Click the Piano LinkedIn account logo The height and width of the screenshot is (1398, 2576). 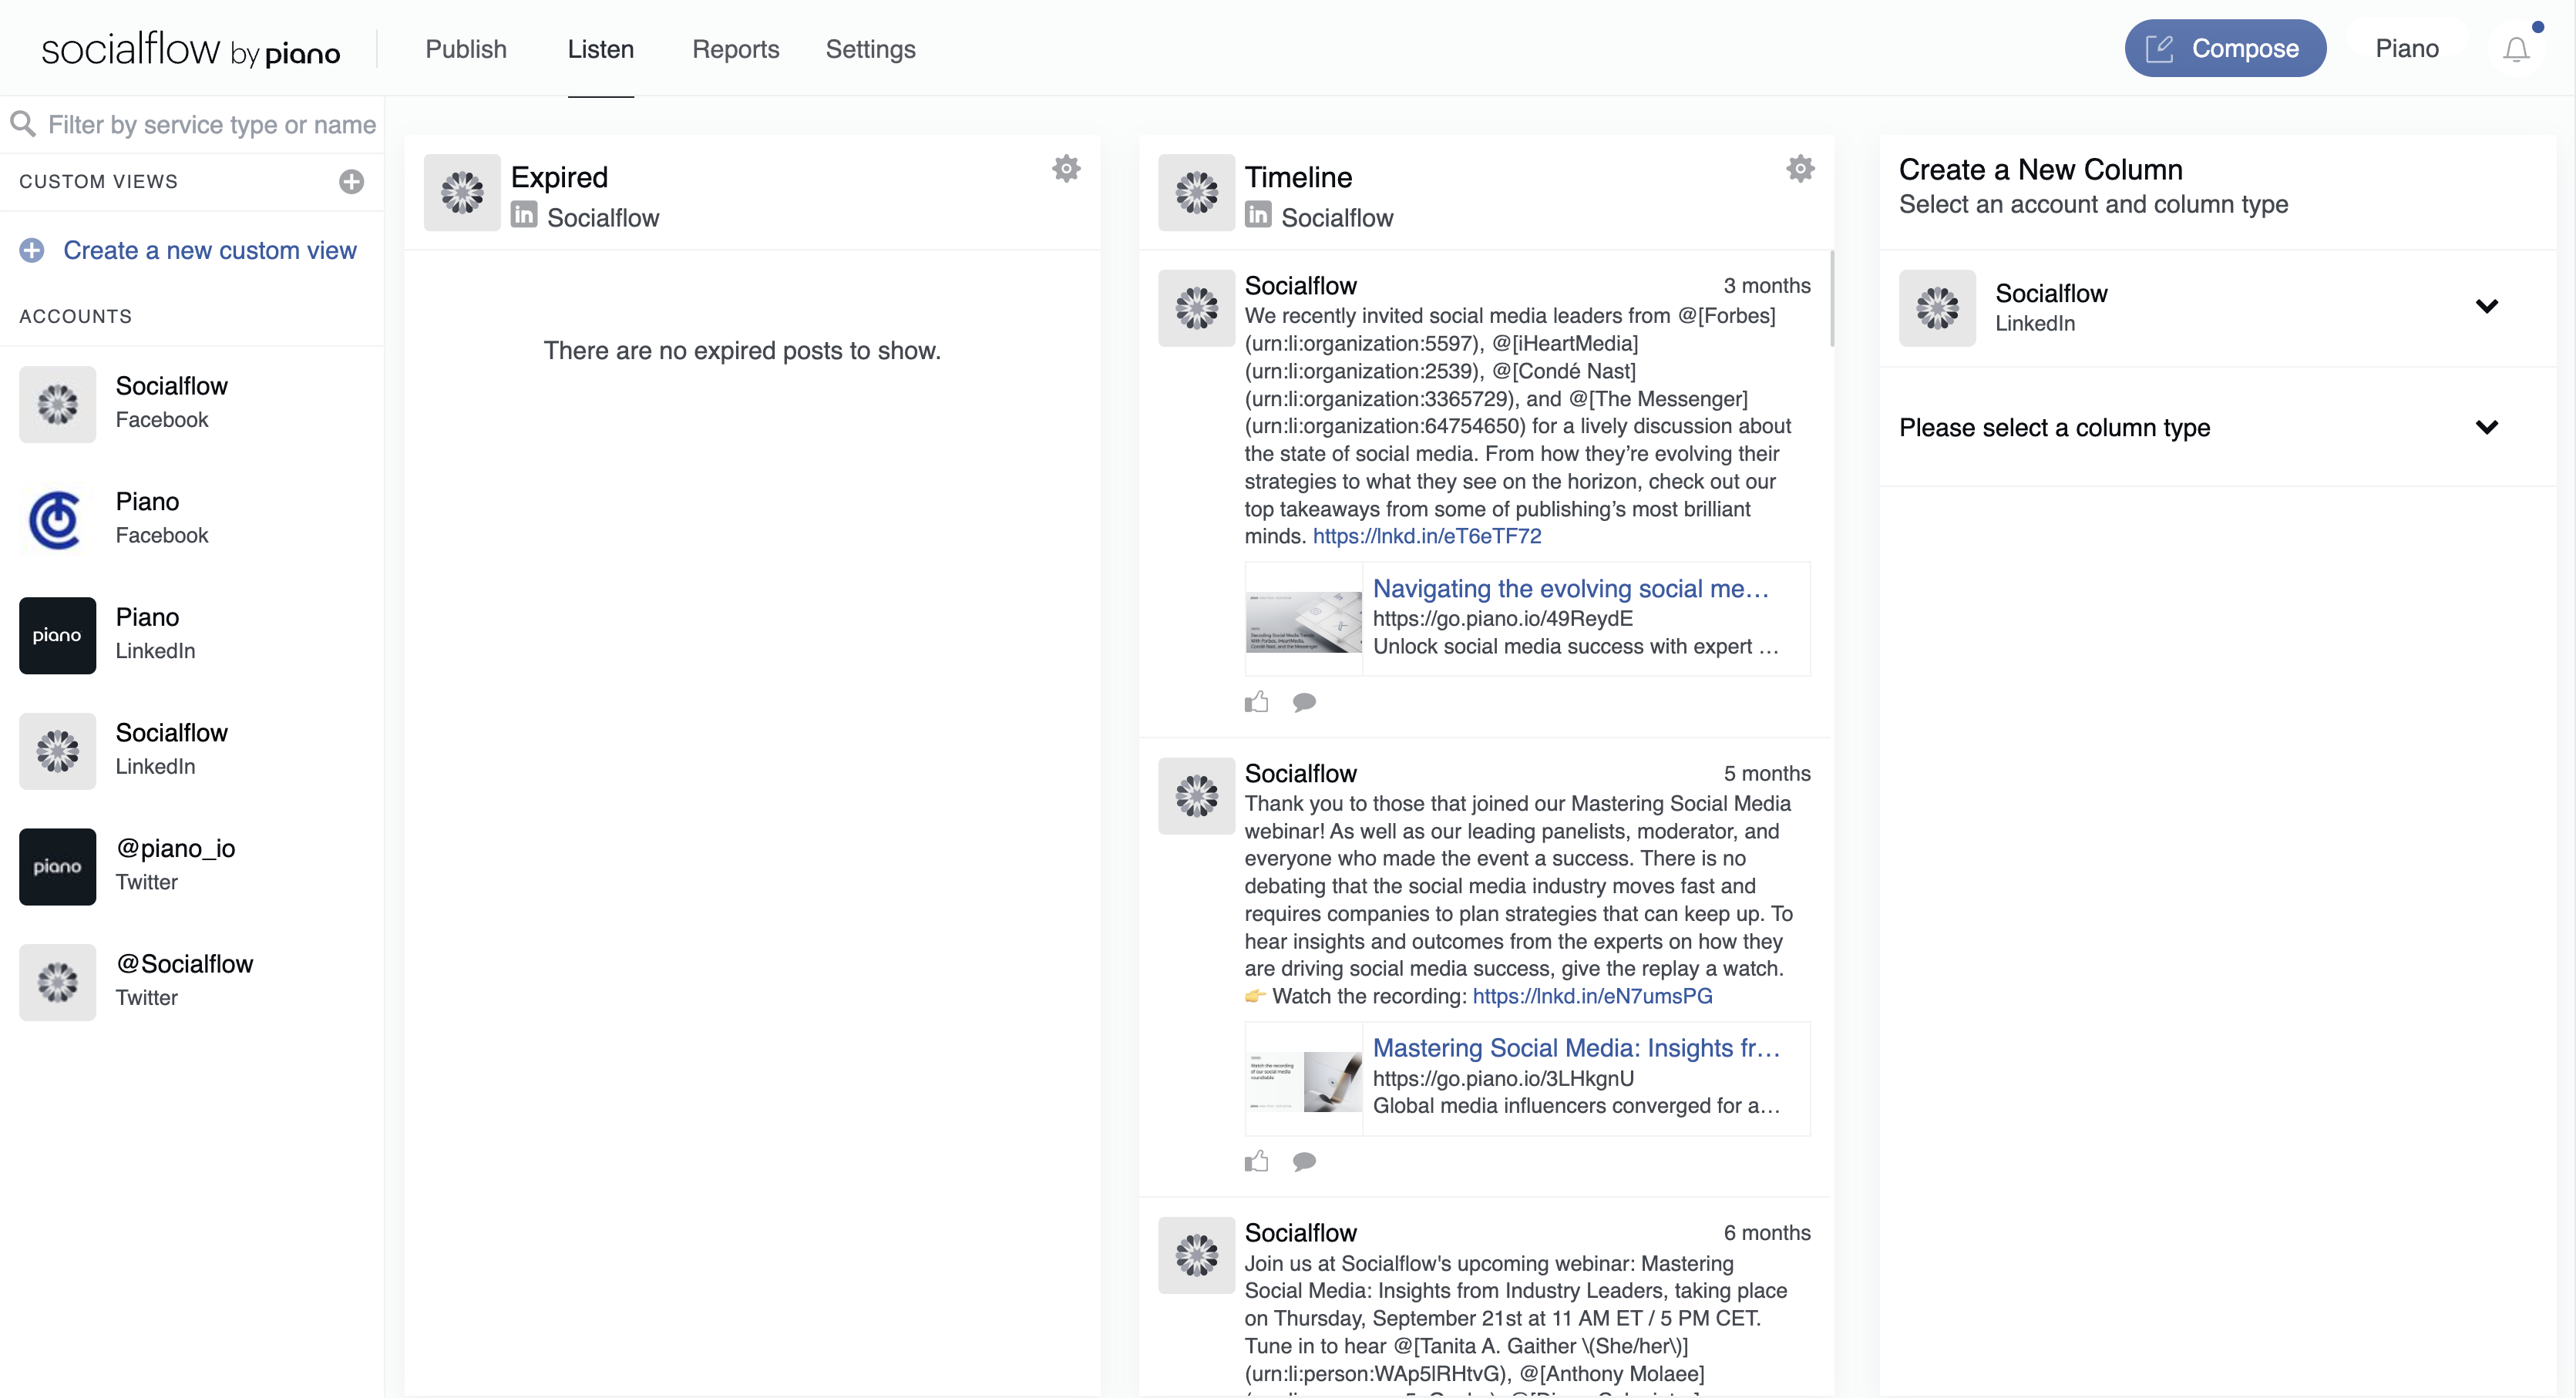57,635
